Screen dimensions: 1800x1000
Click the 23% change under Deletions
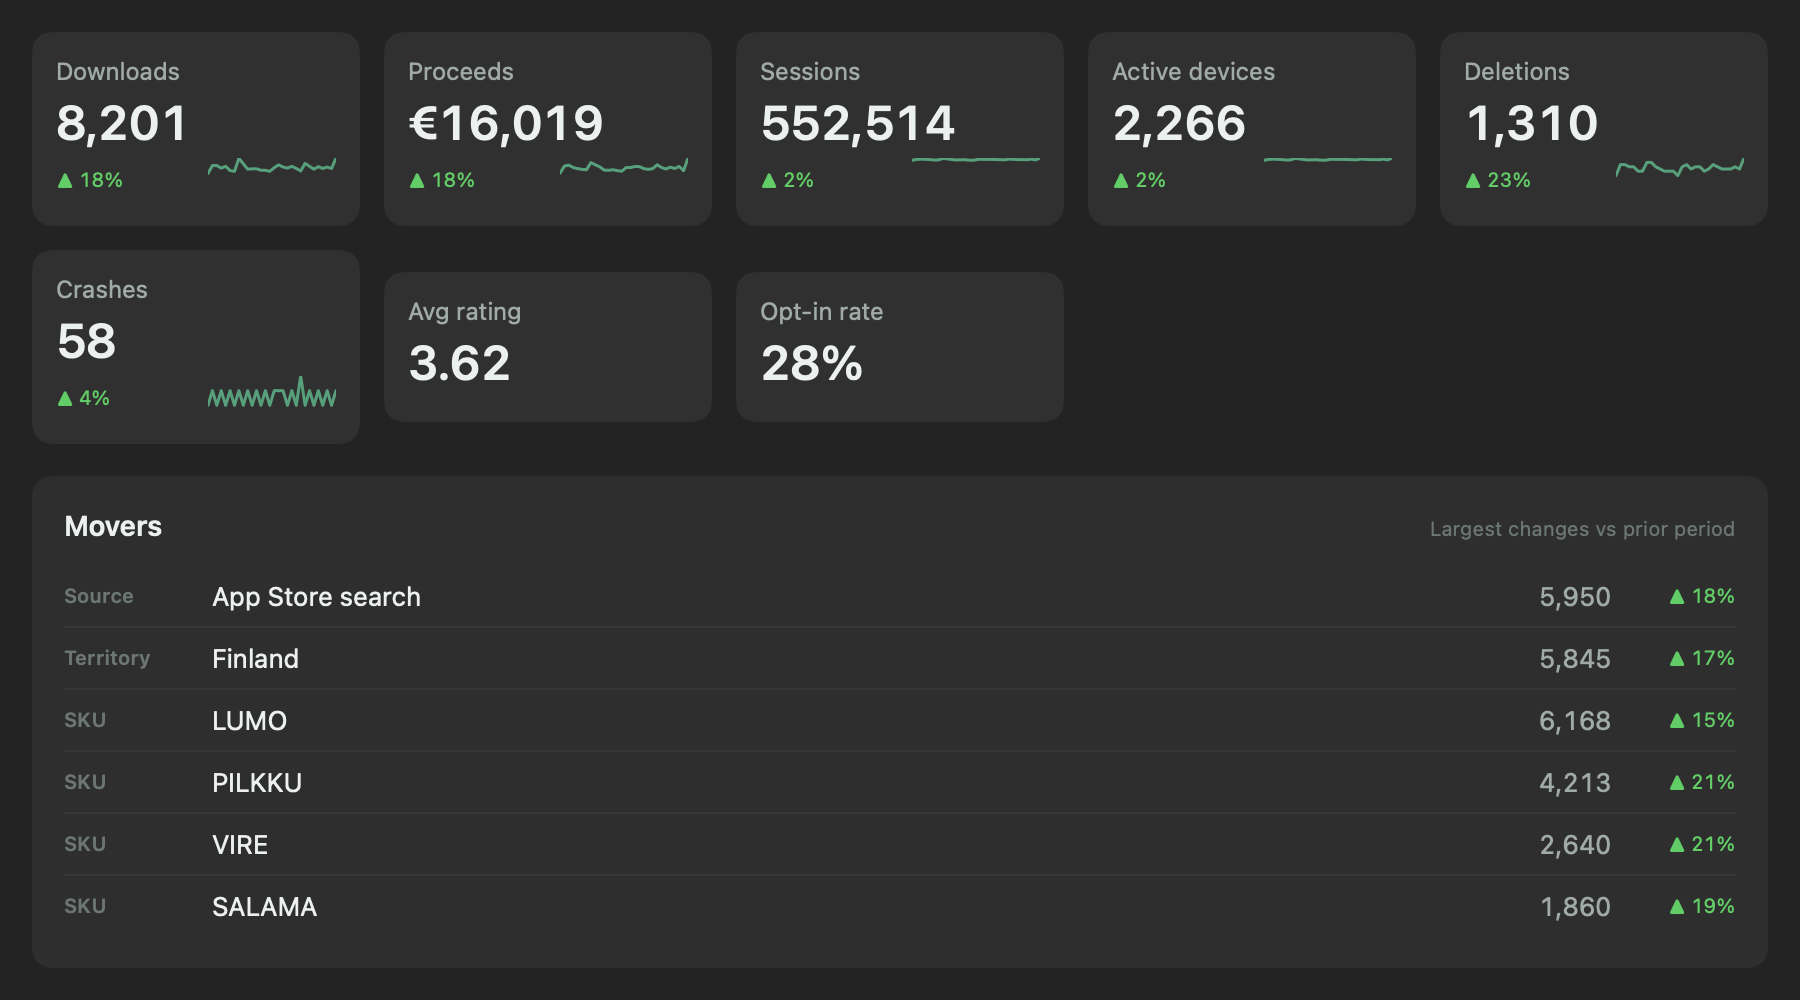[x=1497, y=180]
